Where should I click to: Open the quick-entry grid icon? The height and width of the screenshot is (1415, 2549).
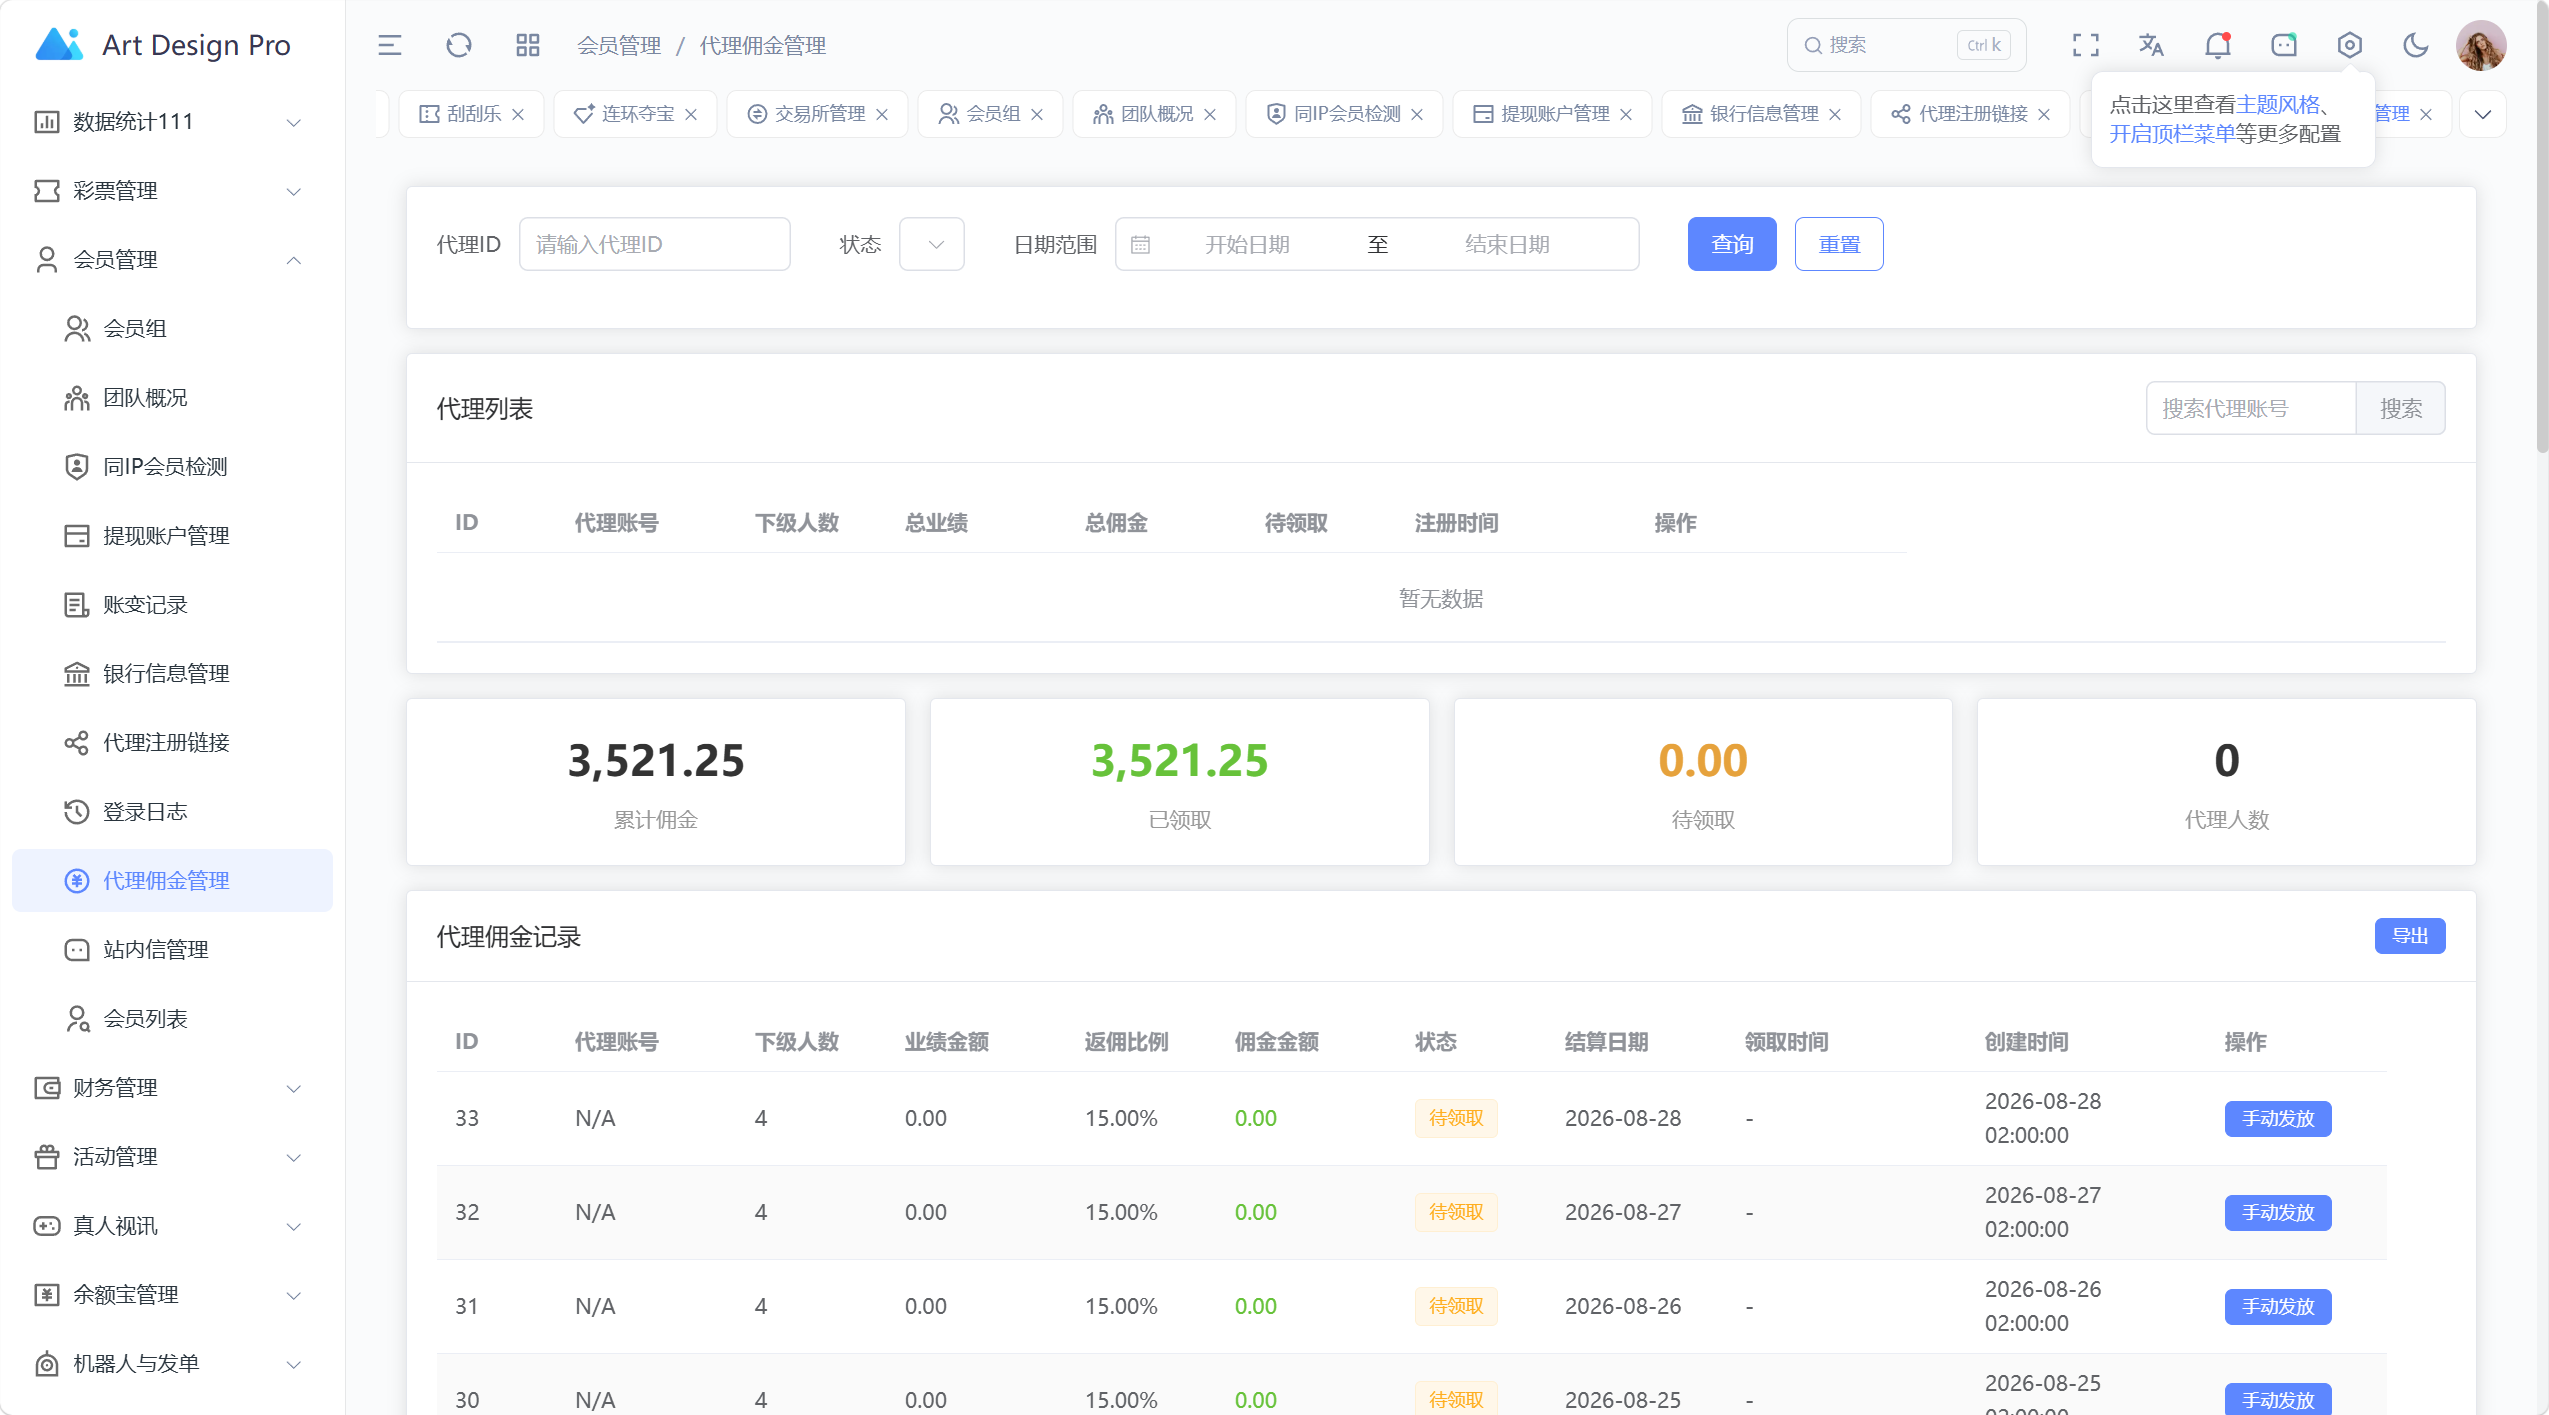coord(527,45)
